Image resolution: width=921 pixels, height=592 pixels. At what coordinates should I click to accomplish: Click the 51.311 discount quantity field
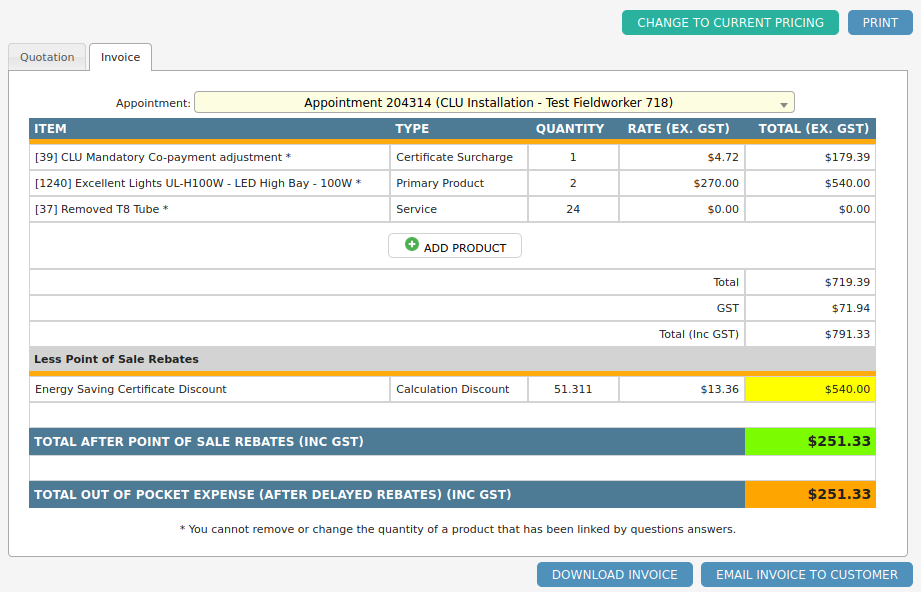[x=573, y=389]
